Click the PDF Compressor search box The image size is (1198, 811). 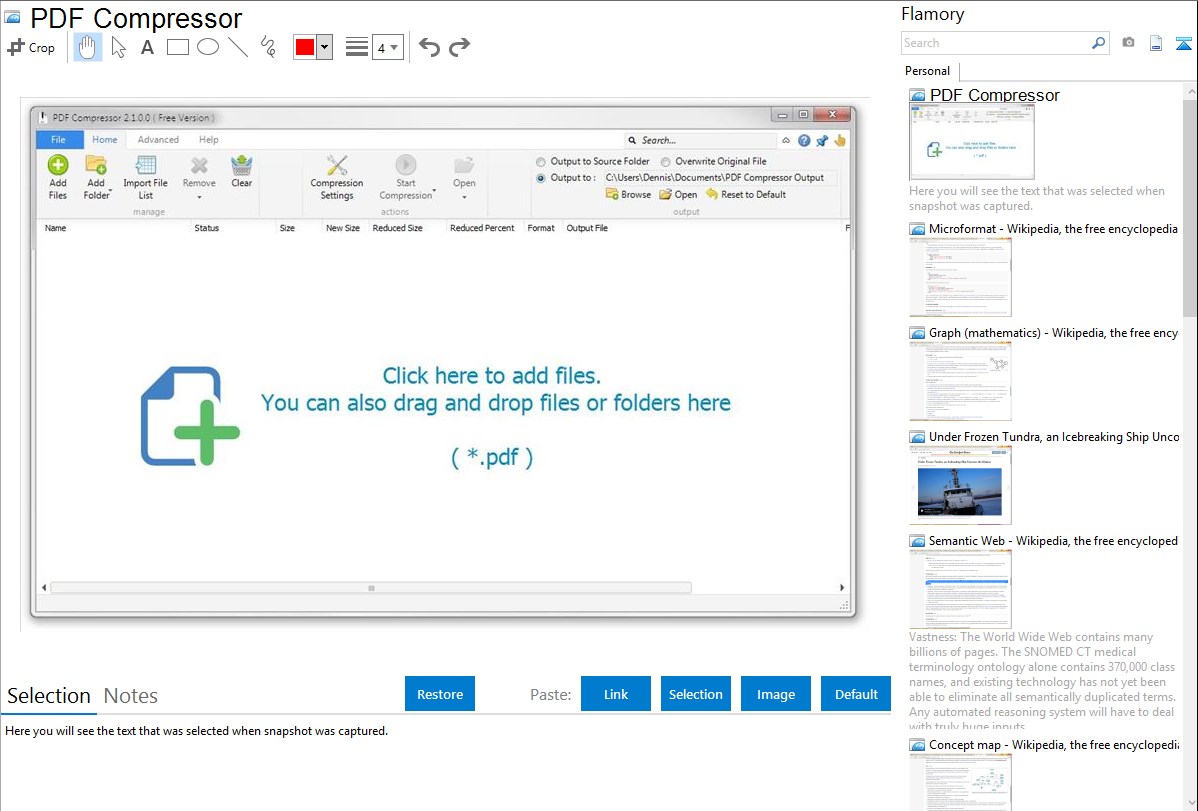[699, 141]
